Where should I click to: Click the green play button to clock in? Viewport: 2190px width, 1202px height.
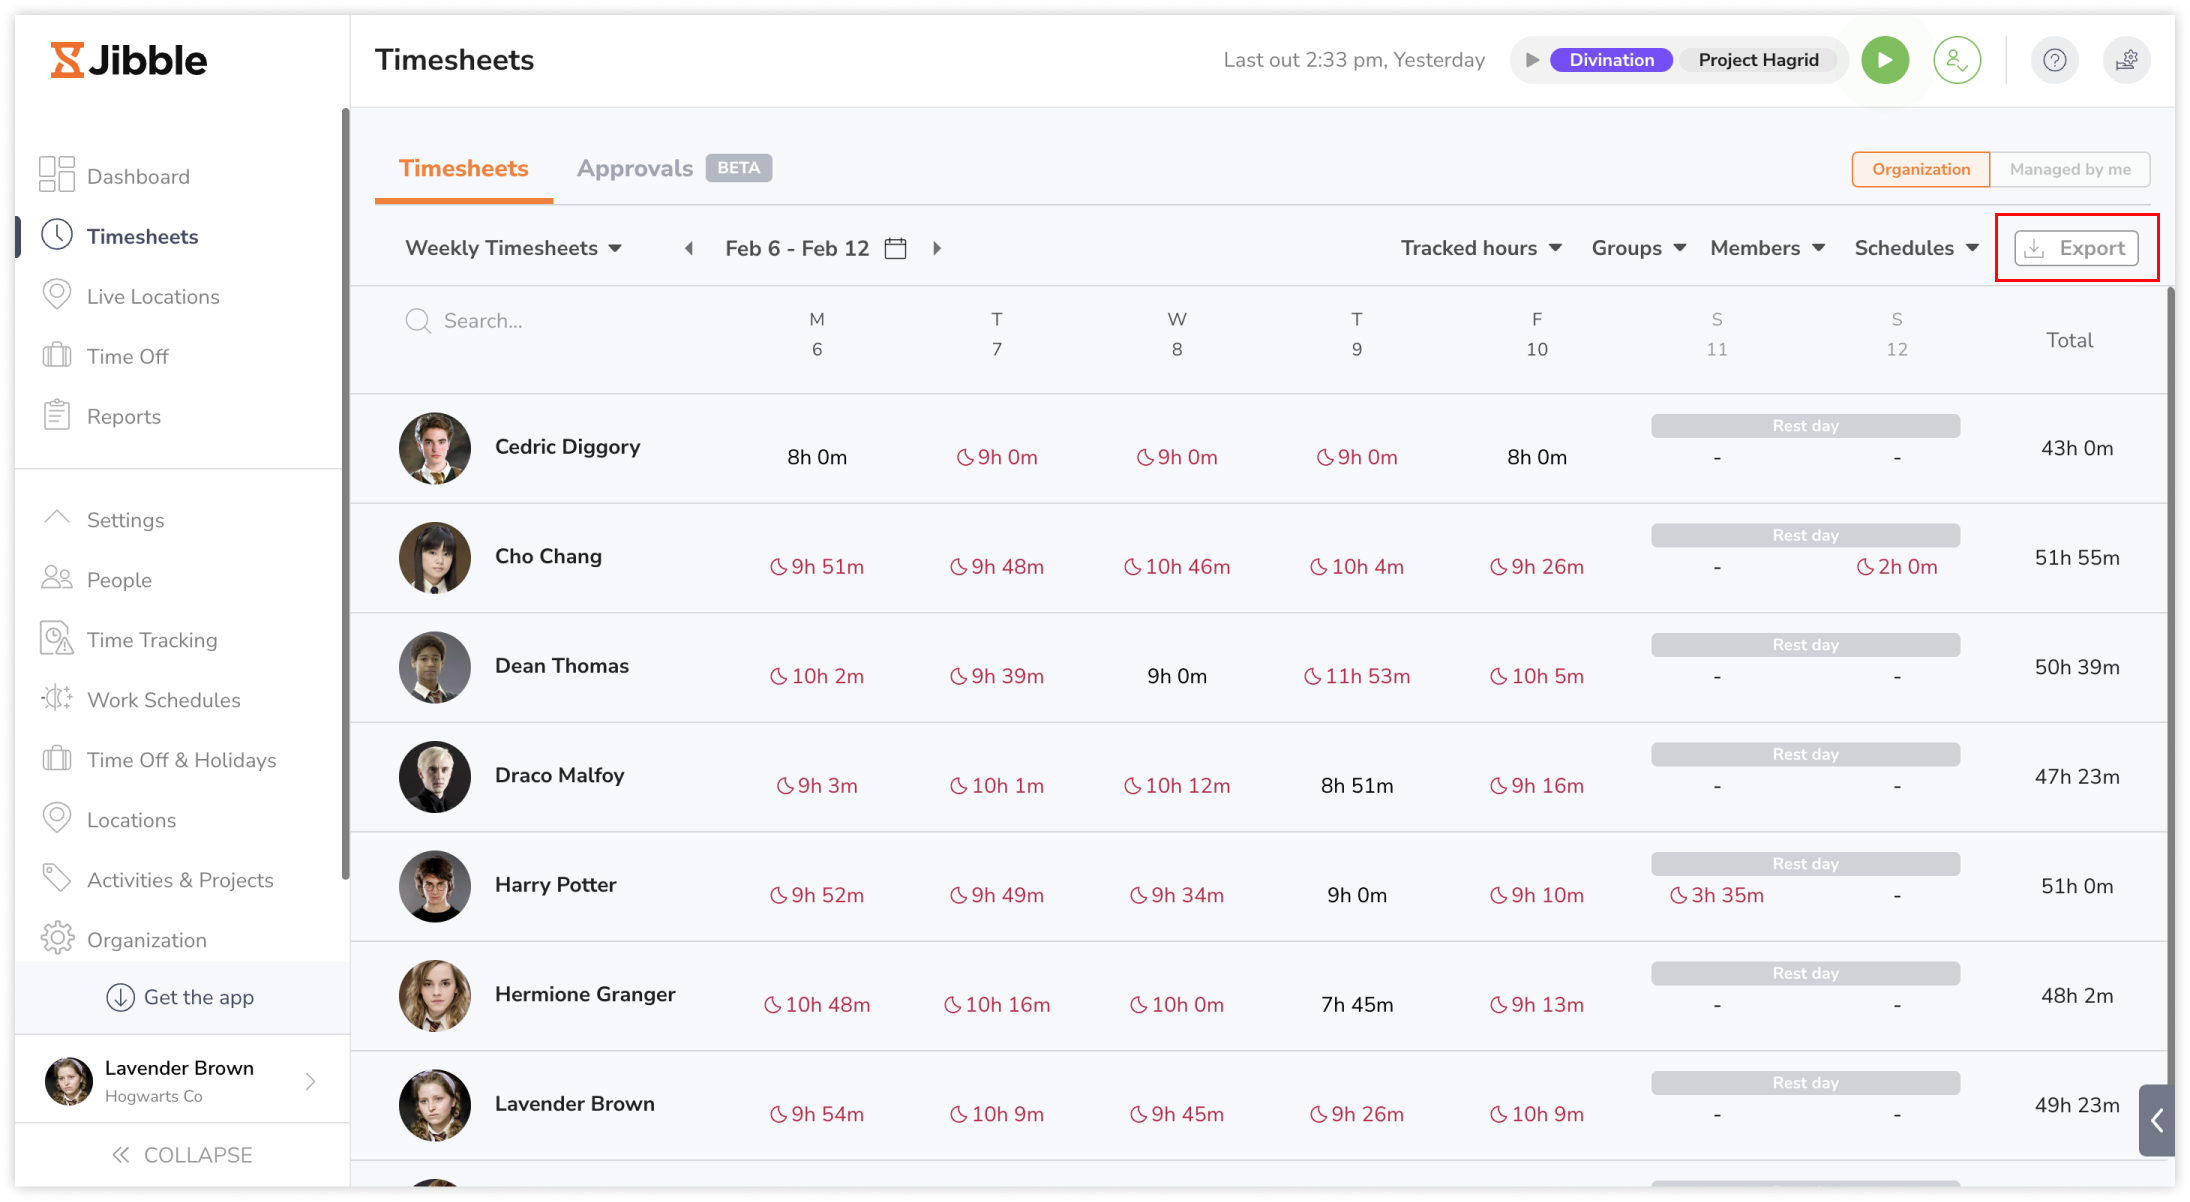pos(1884,59)
